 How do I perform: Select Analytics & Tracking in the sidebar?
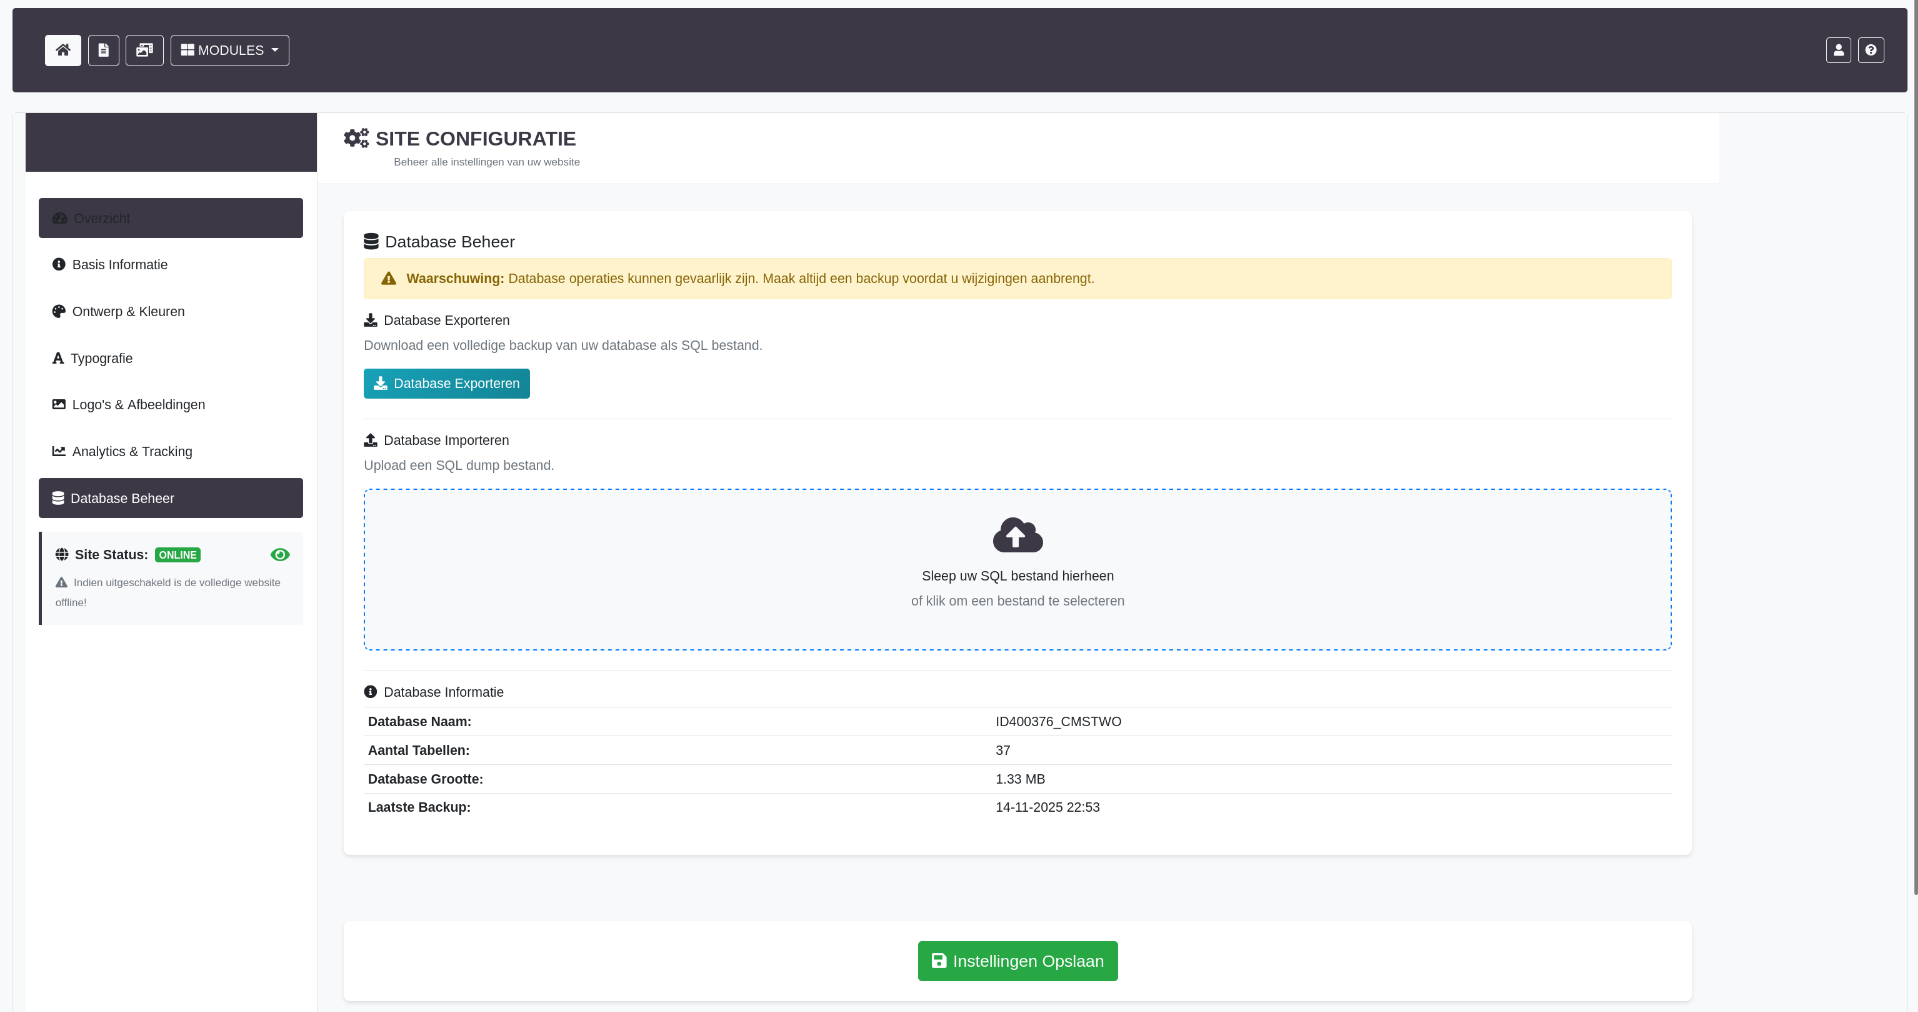(131, 451)
